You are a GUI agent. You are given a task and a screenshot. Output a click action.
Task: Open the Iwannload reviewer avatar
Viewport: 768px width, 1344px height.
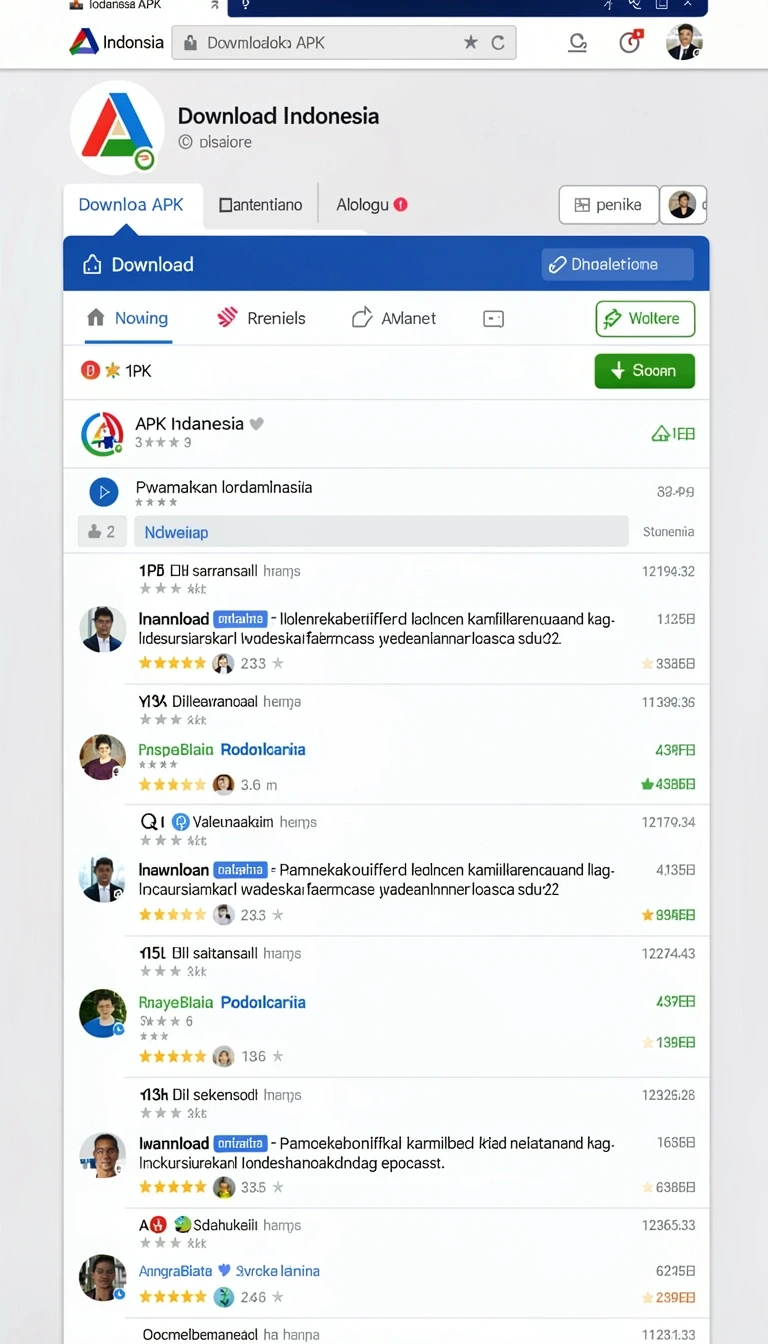[x=103, y=1154]
